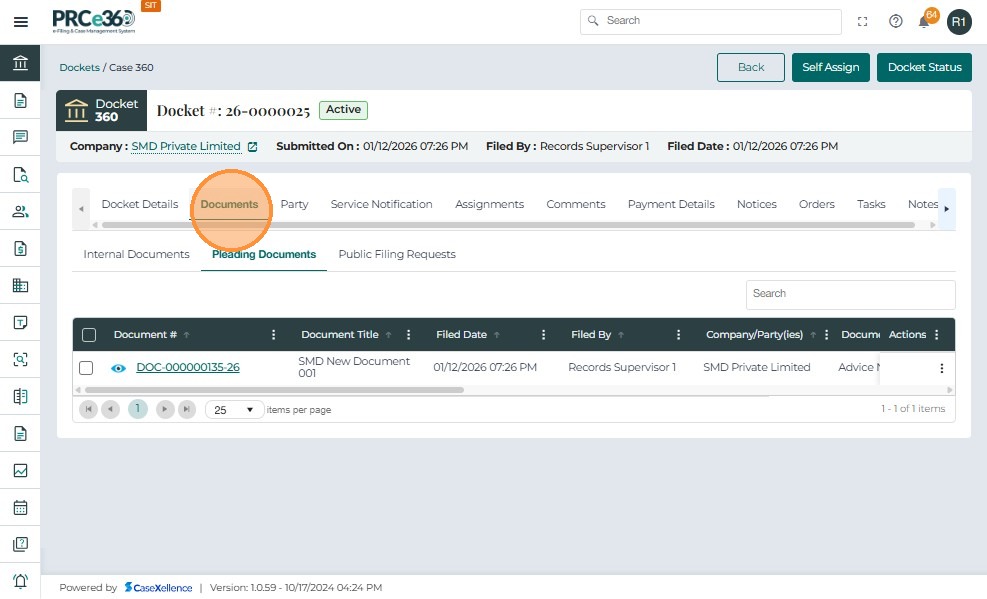Sort by Filed Date column
987x599 pixels.
(x=461, y=335)
